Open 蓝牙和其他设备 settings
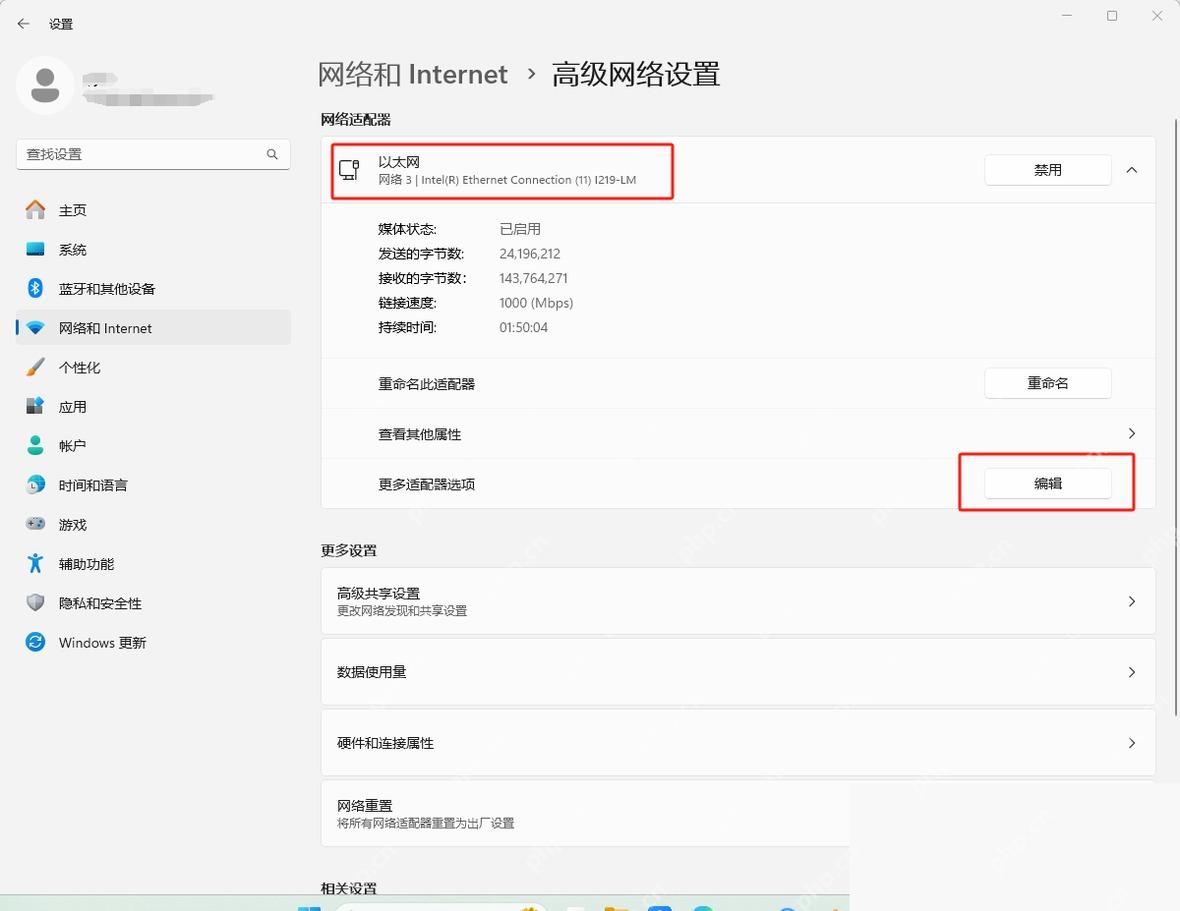This screenshot has width=1180, height=911. (x=153, y=289)
